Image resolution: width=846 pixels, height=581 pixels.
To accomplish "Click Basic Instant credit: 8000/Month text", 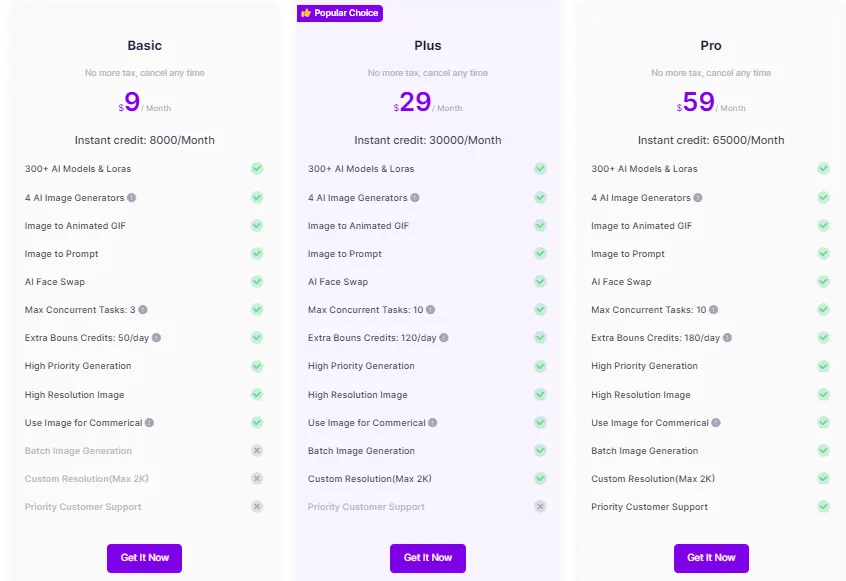I will tap(144, 140).
